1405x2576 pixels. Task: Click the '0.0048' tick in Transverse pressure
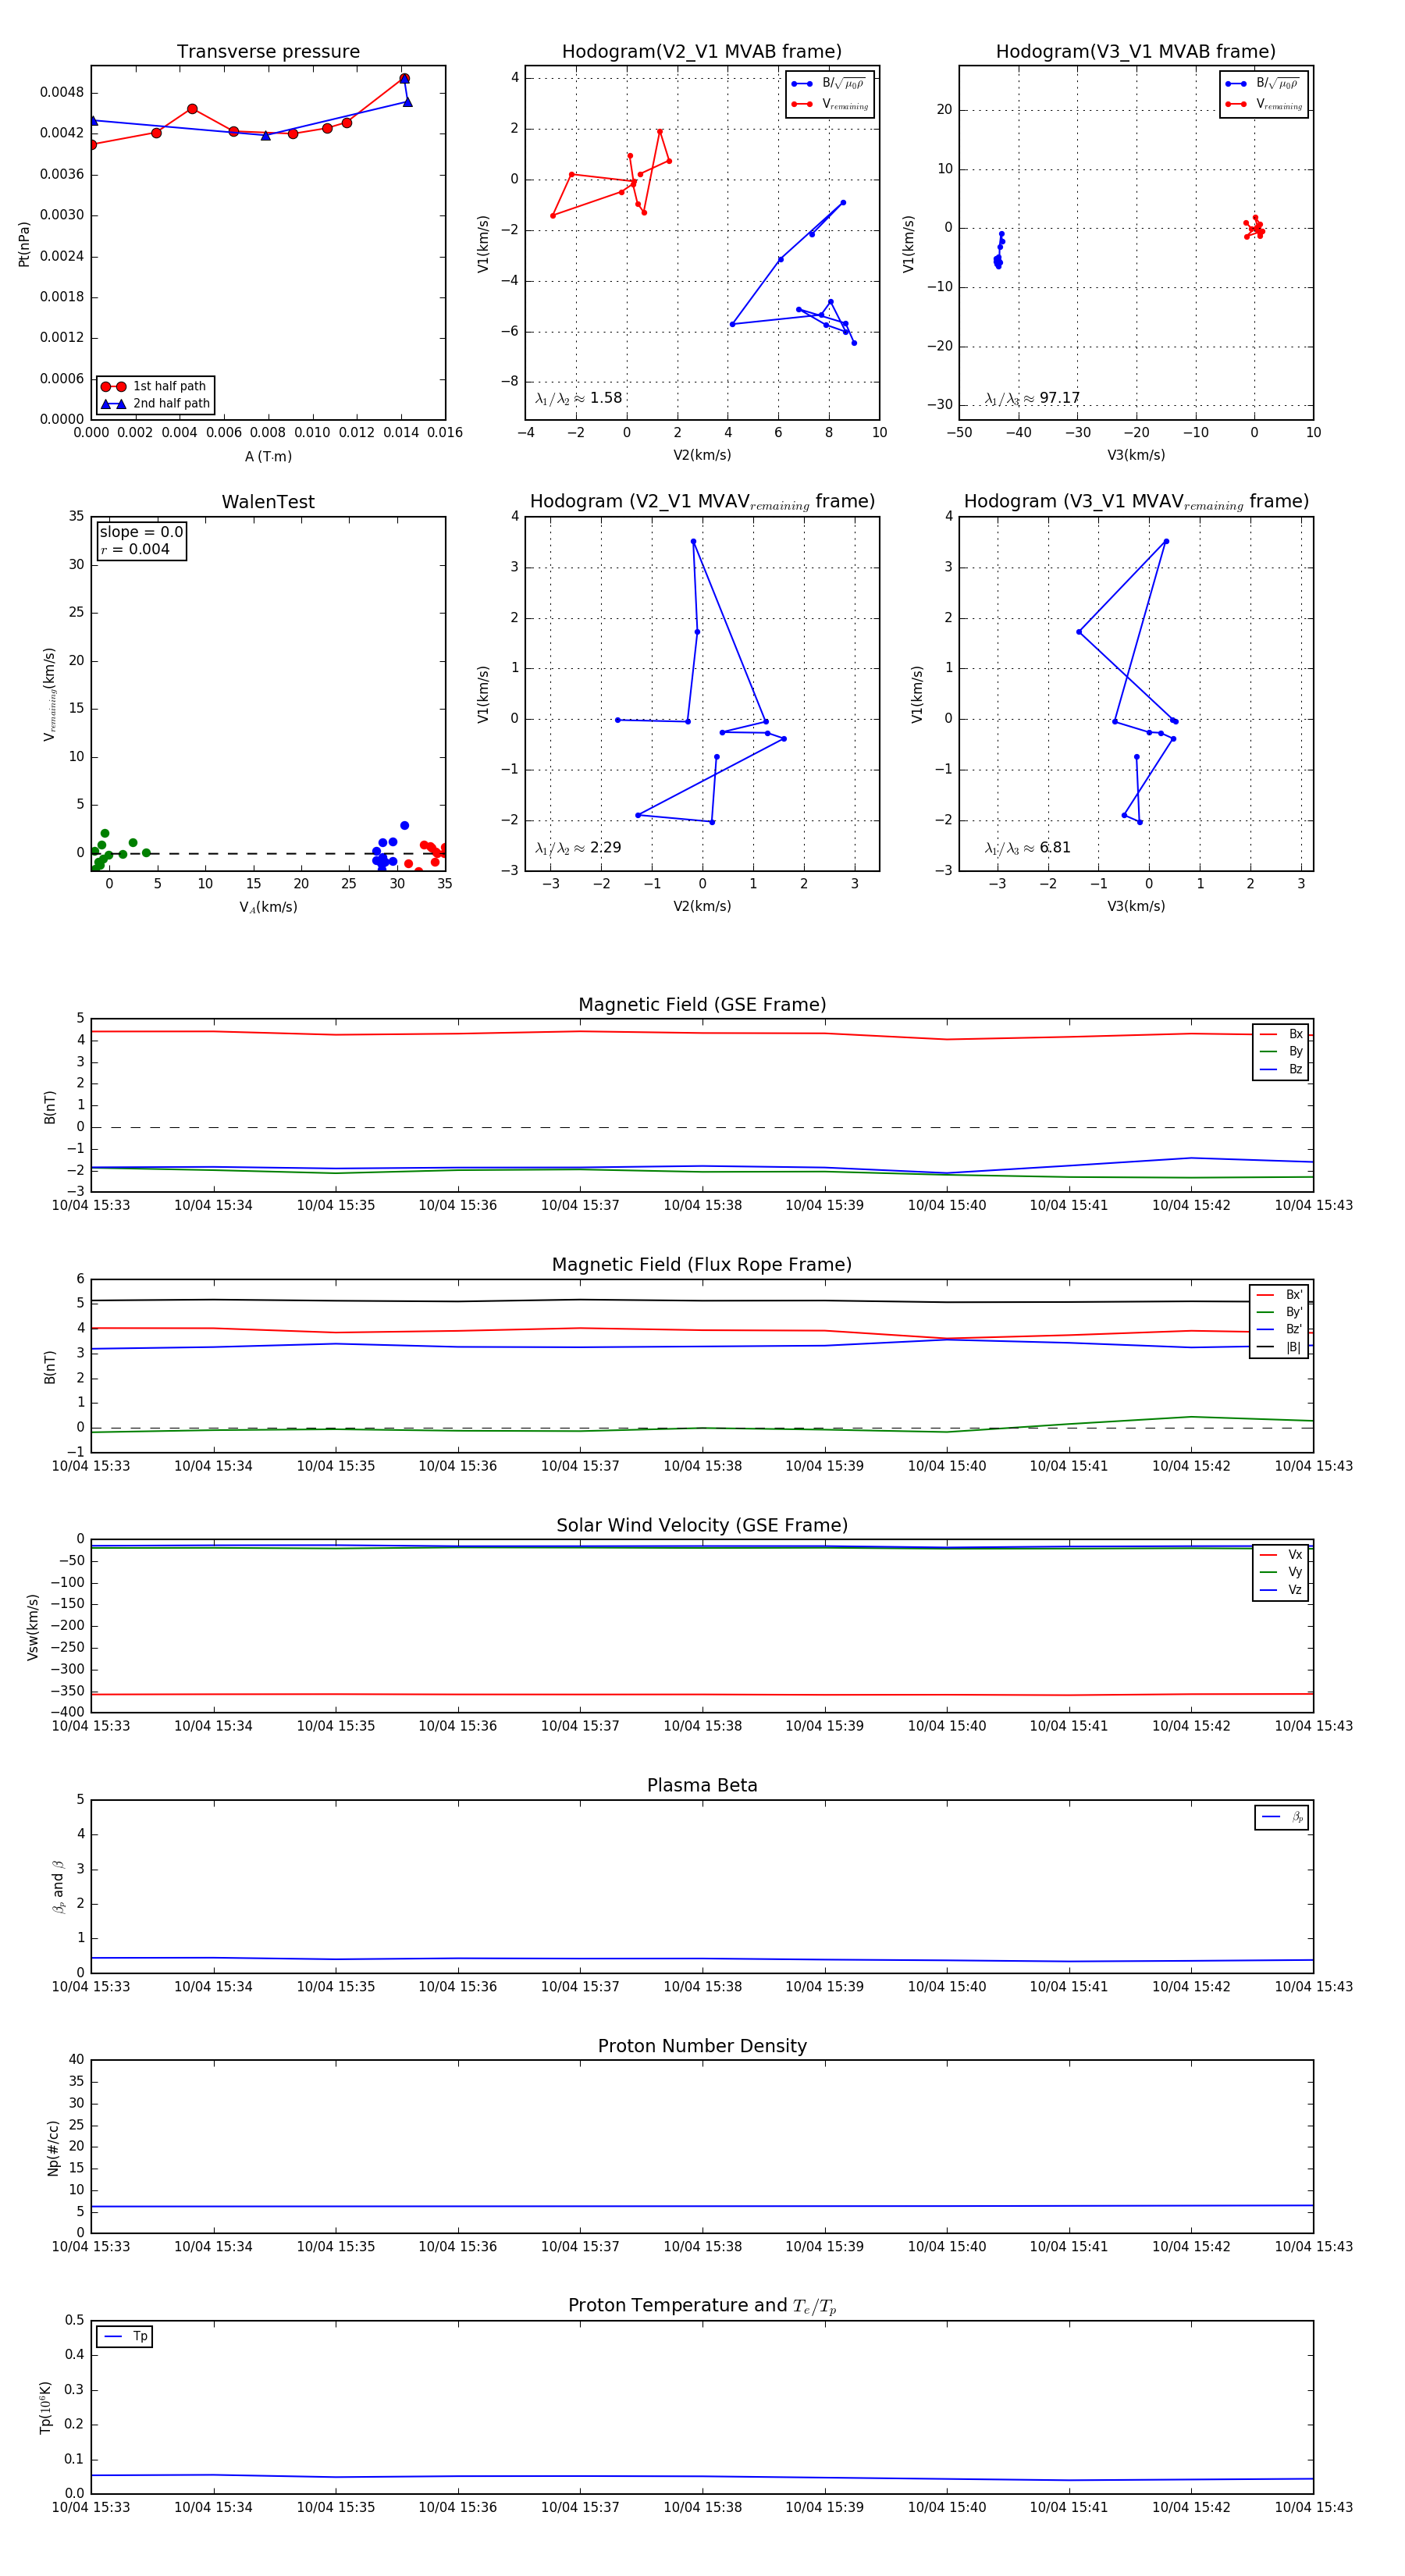[x=62, y=93]
